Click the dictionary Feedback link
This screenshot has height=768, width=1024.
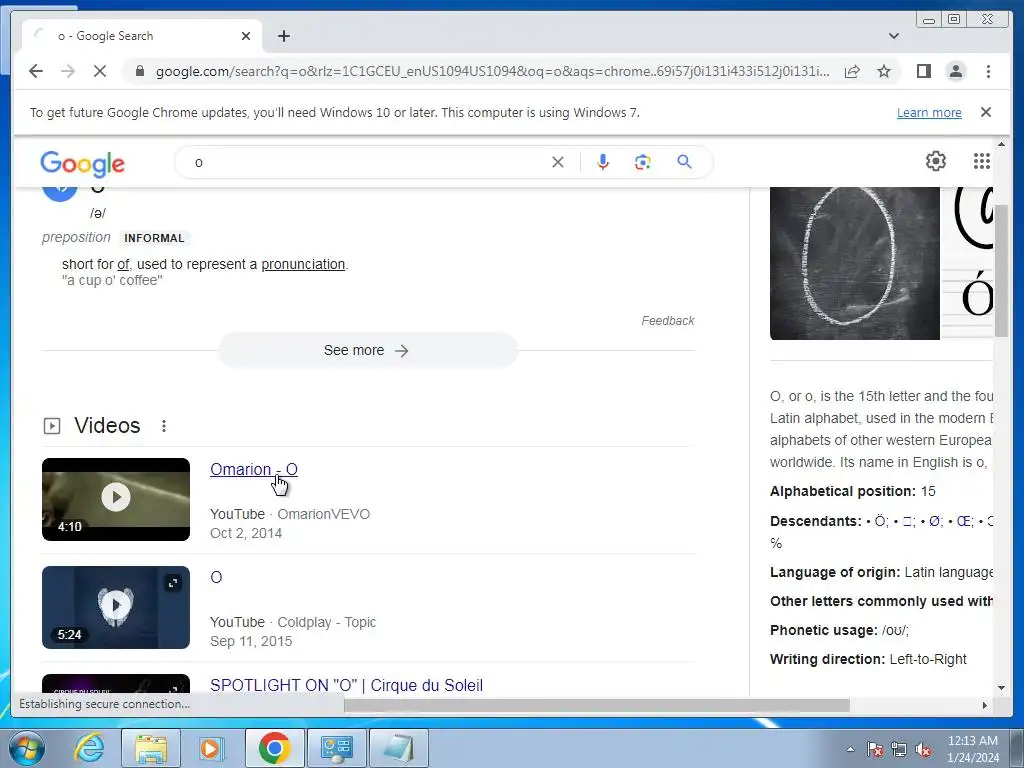(667, 321)
